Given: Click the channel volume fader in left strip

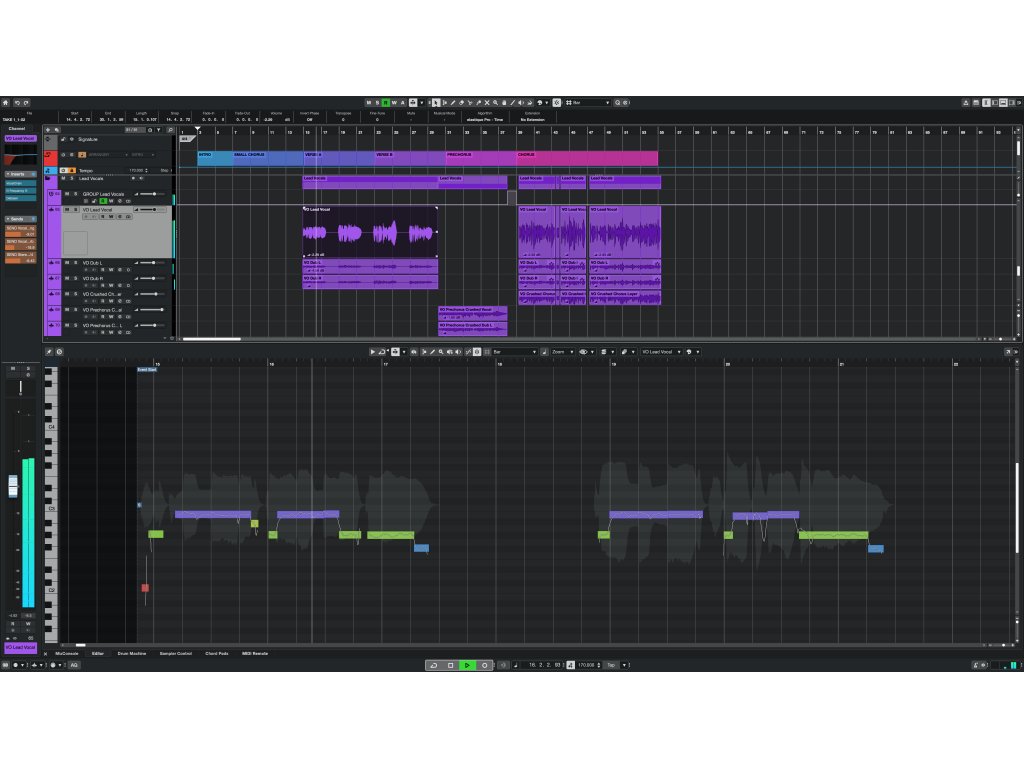Looking at the screenshot, I should click(13, 486).
